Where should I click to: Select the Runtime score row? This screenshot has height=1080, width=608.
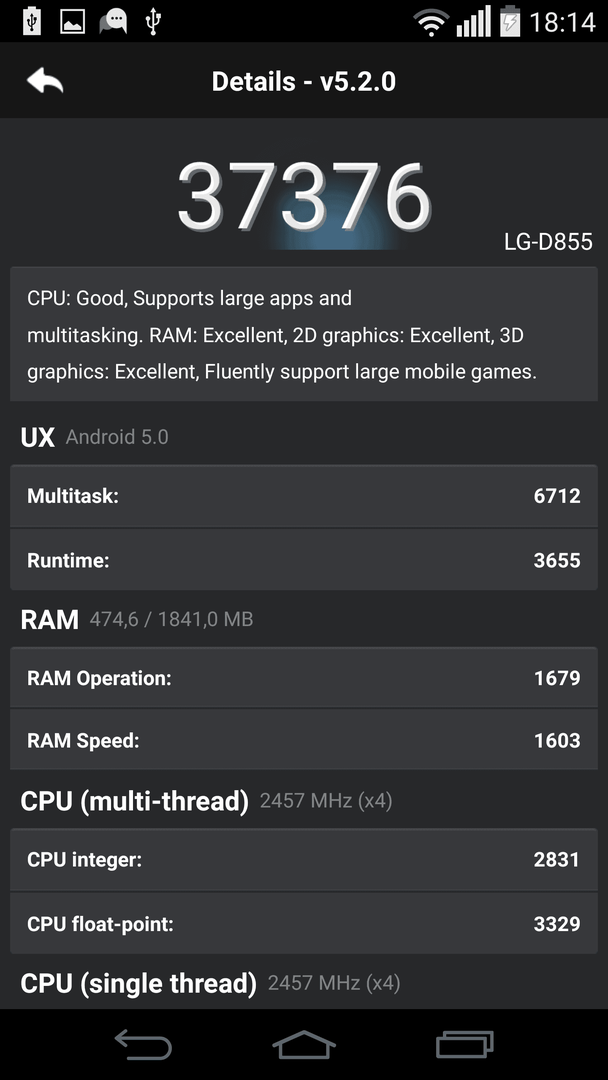[304, 560]
